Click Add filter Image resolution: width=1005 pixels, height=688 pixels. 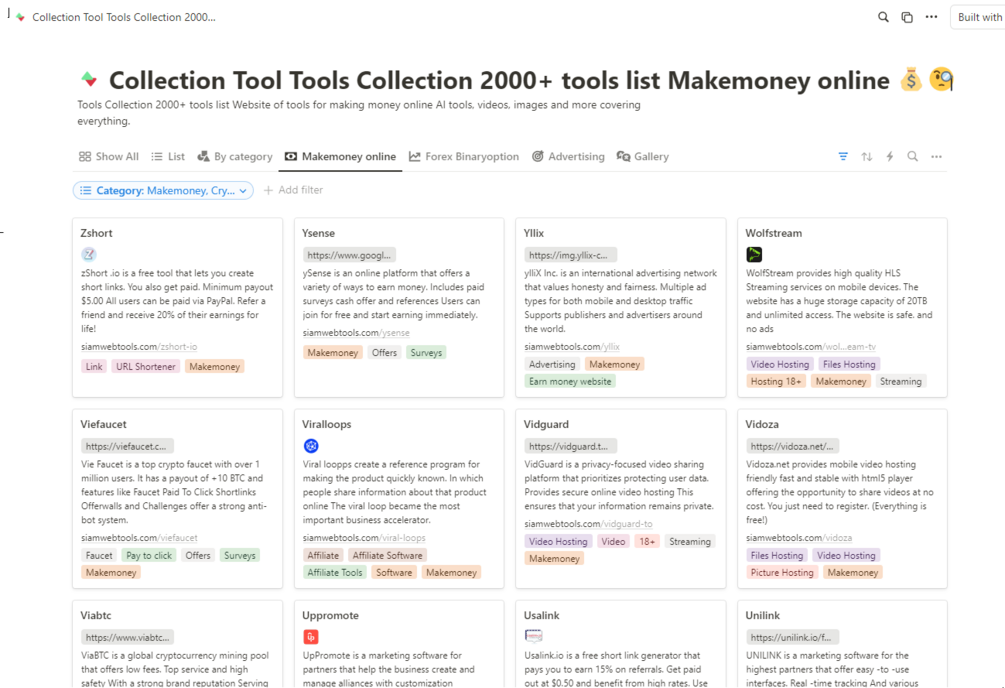pyautogui.click(x=293, y=190)
